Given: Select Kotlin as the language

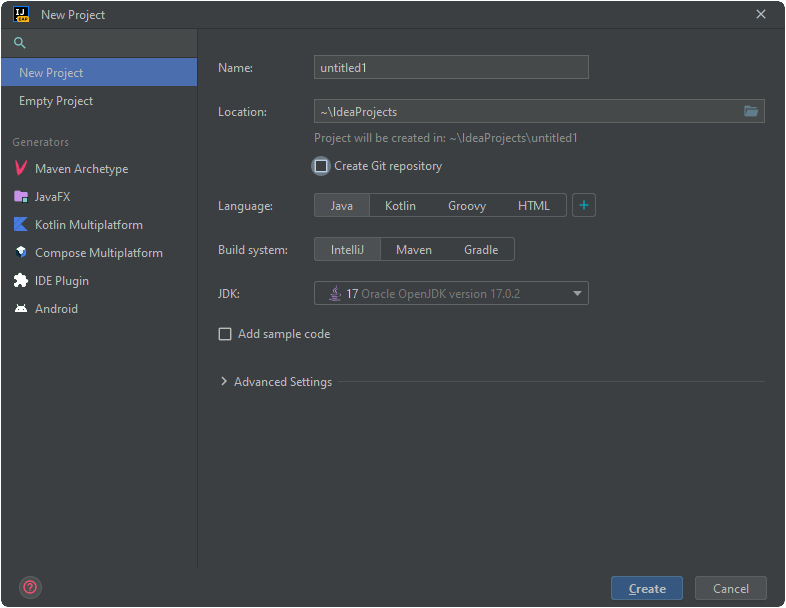Looking at the screenshot, I should [400, 206].
